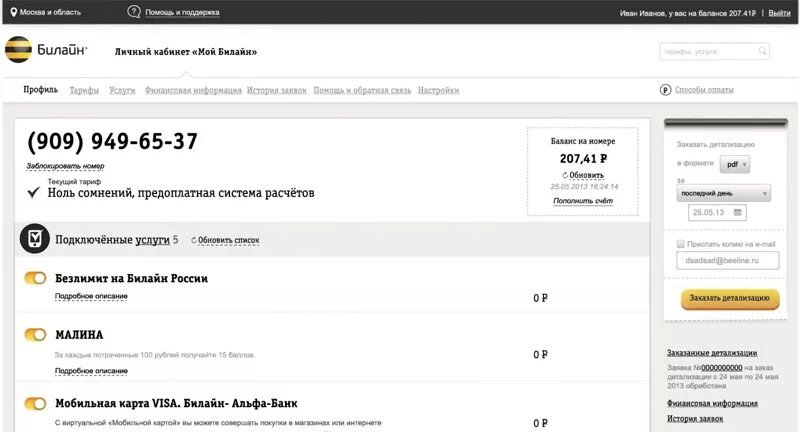800x432 pixels.
Task: Open the последний день period dropdown
Action: click(723, 193)
